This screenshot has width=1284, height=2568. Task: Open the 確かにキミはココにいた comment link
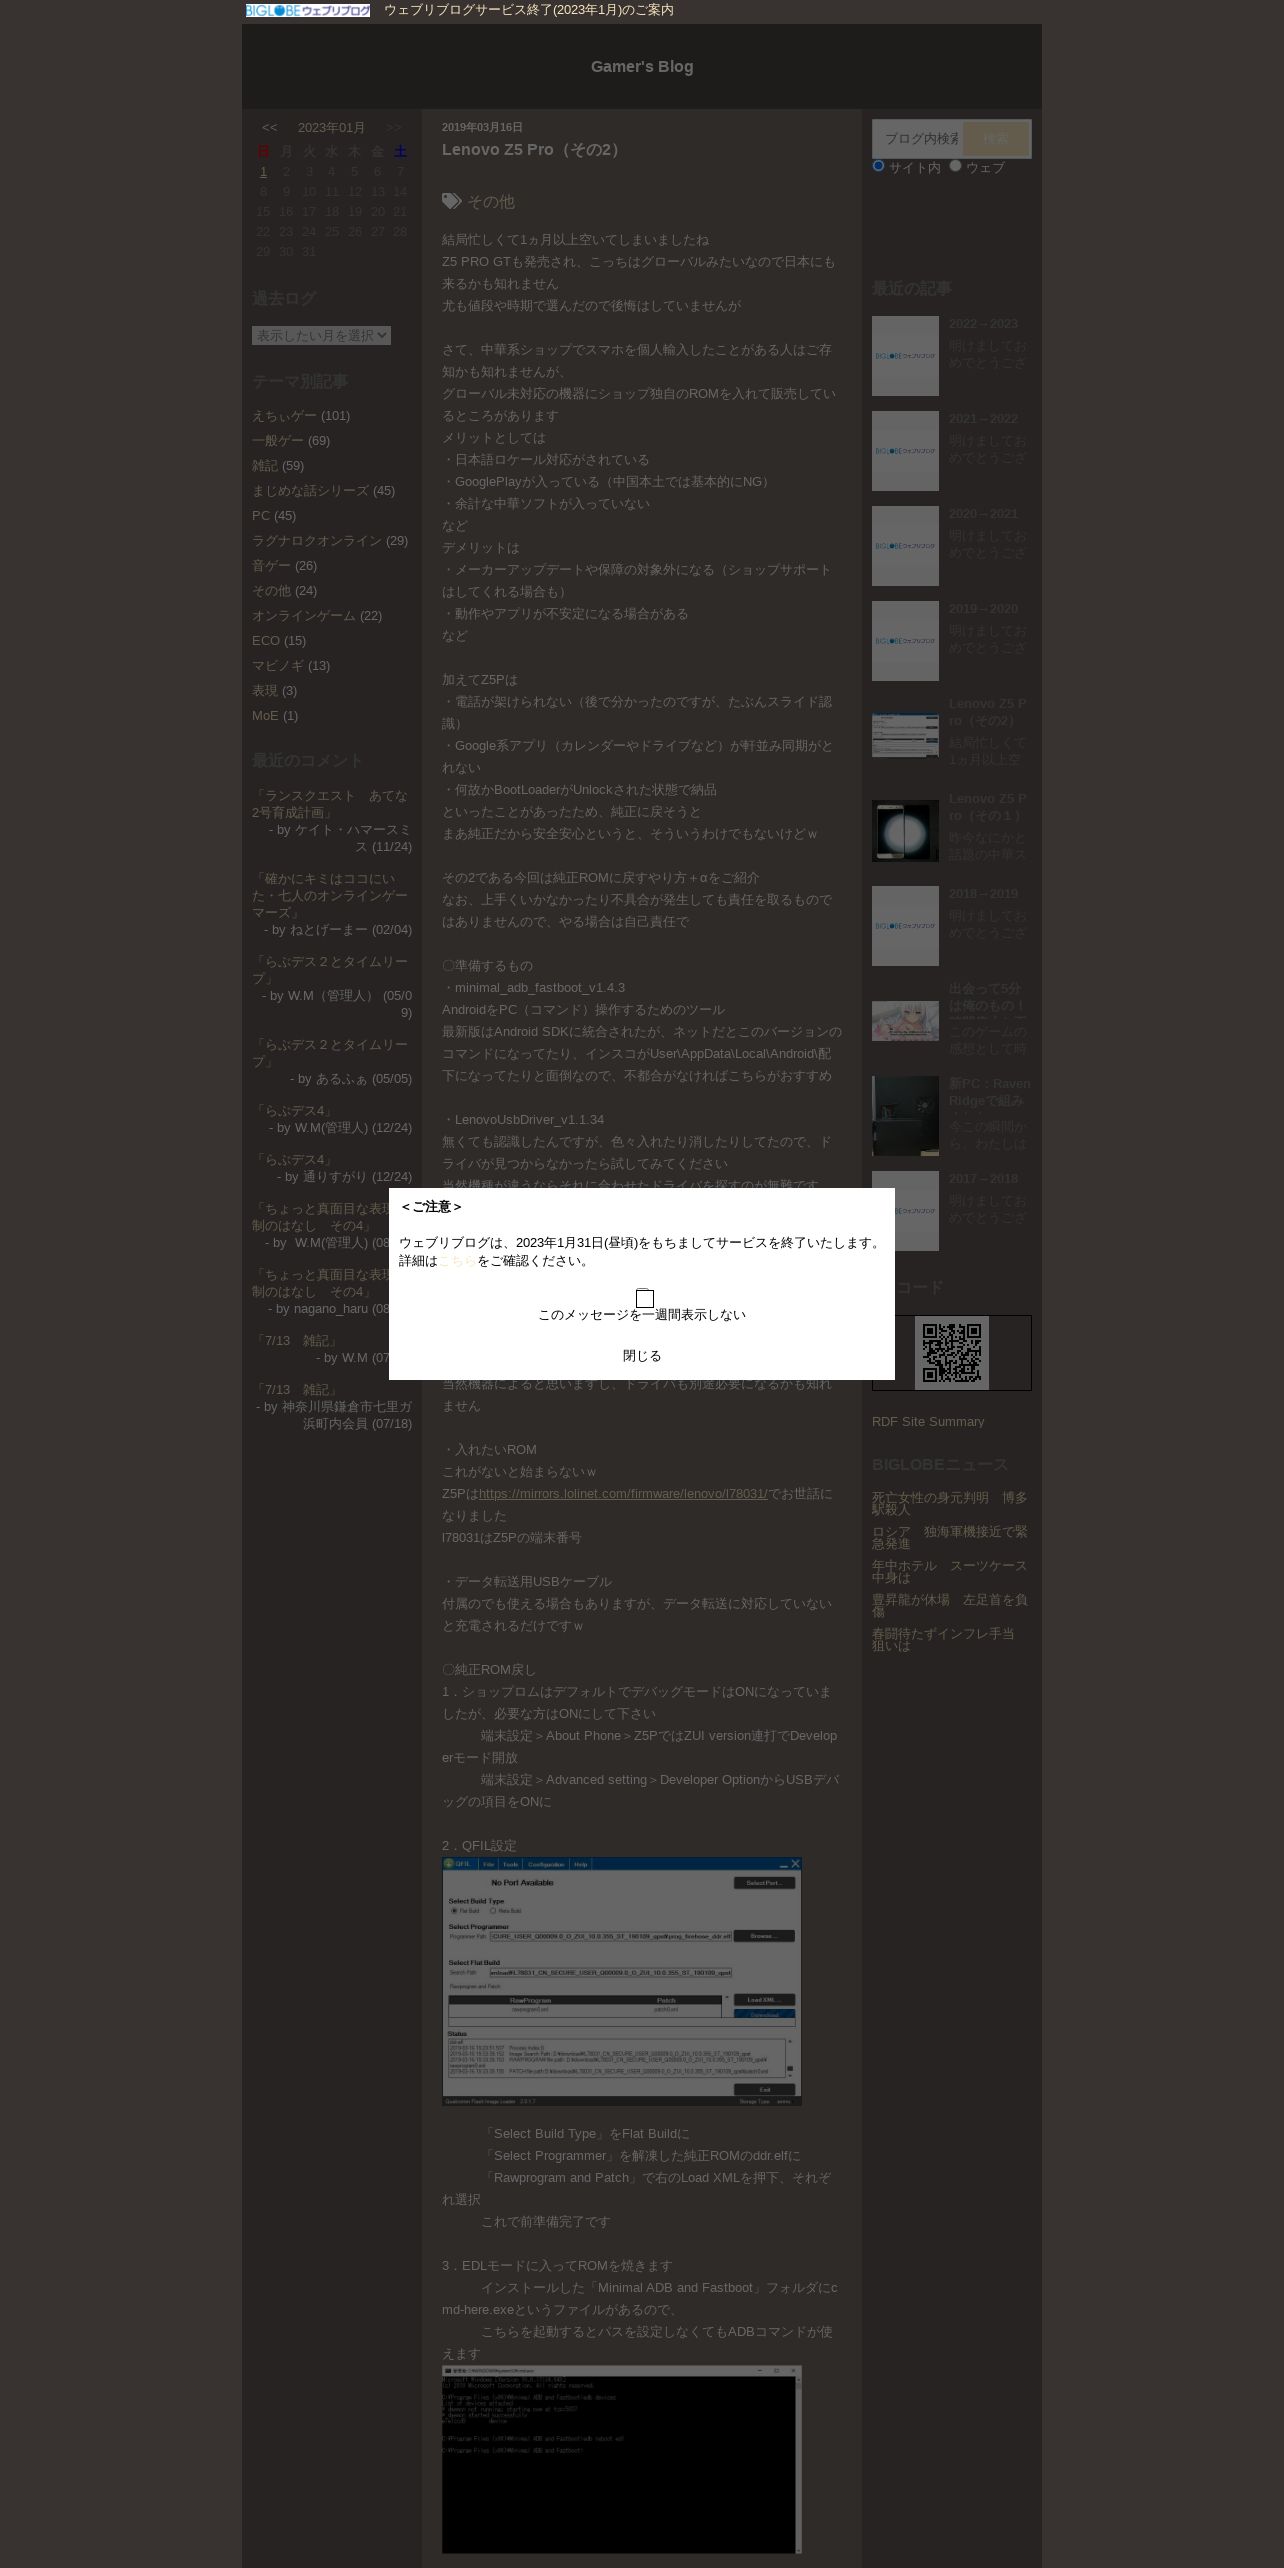pos(330,896)
